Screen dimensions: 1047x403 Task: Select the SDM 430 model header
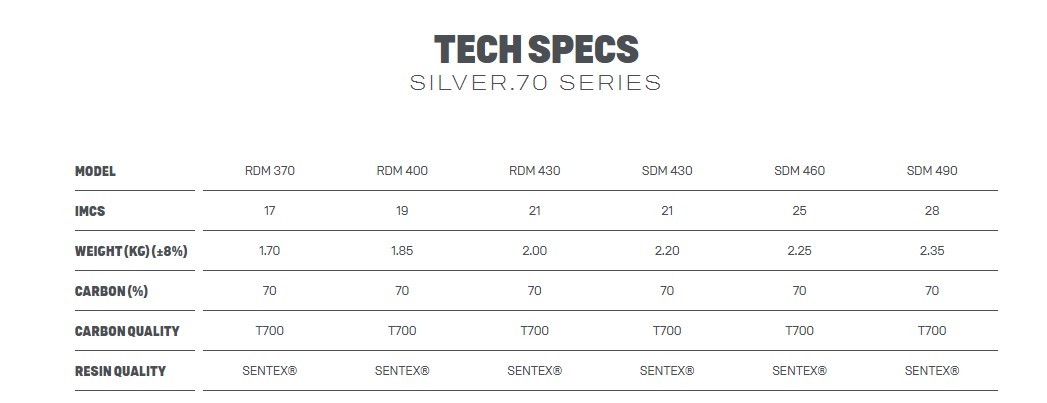(x=667, y=171)
